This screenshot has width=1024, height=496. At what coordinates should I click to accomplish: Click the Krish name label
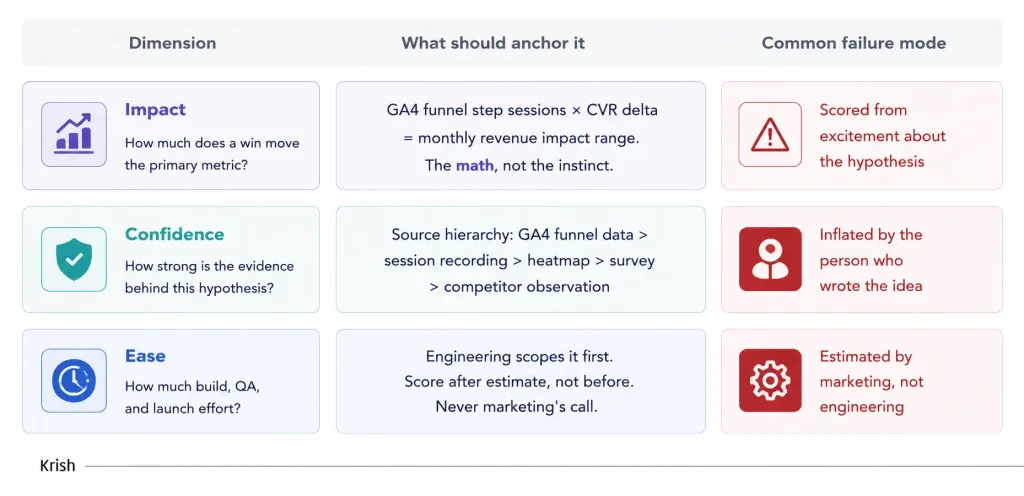point(57,466)
